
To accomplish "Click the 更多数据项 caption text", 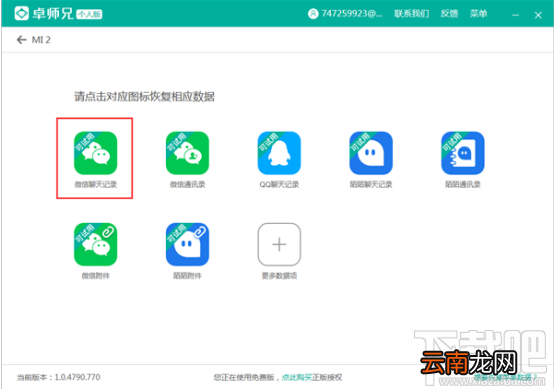I will (279, 276).
